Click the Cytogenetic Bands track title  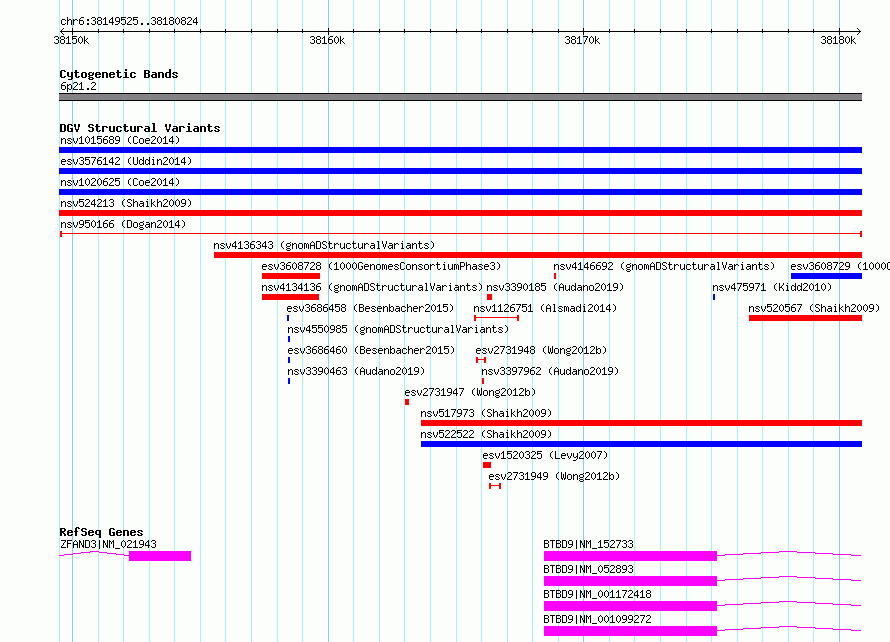click(x=119, y=74)
